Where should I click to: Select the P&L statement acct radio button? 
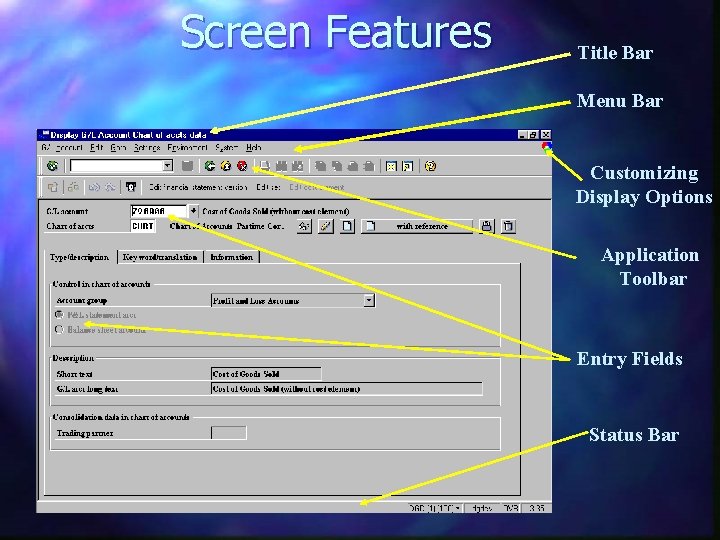pyautogui.click(x=59, y=315)
